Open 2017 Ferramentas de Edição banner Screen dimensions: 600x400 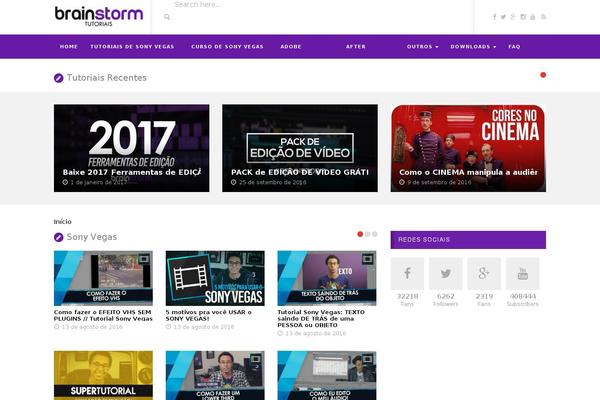pos(132,148)
